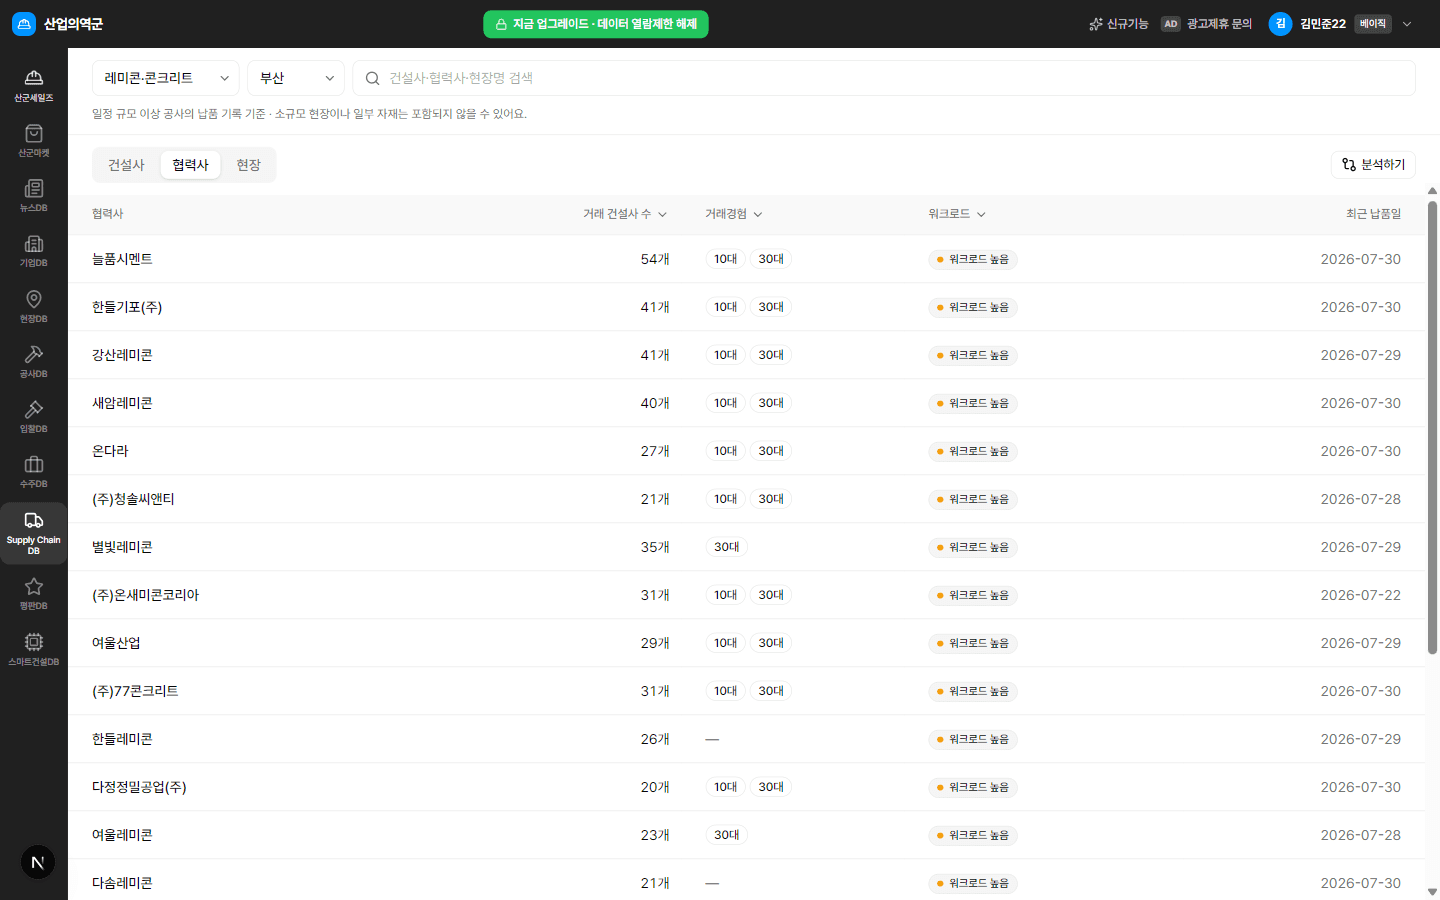Expand the 워크로드 column filter
Screen dimensions: 1440x900
pyautogui.click(x=957, y=214)
